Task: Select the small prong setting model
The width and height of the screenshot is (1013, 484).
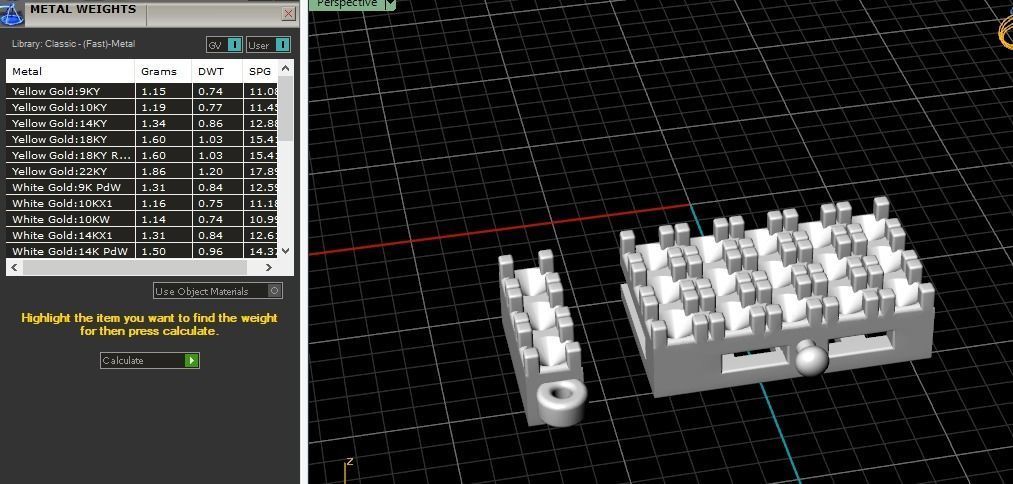Action: 541,339
